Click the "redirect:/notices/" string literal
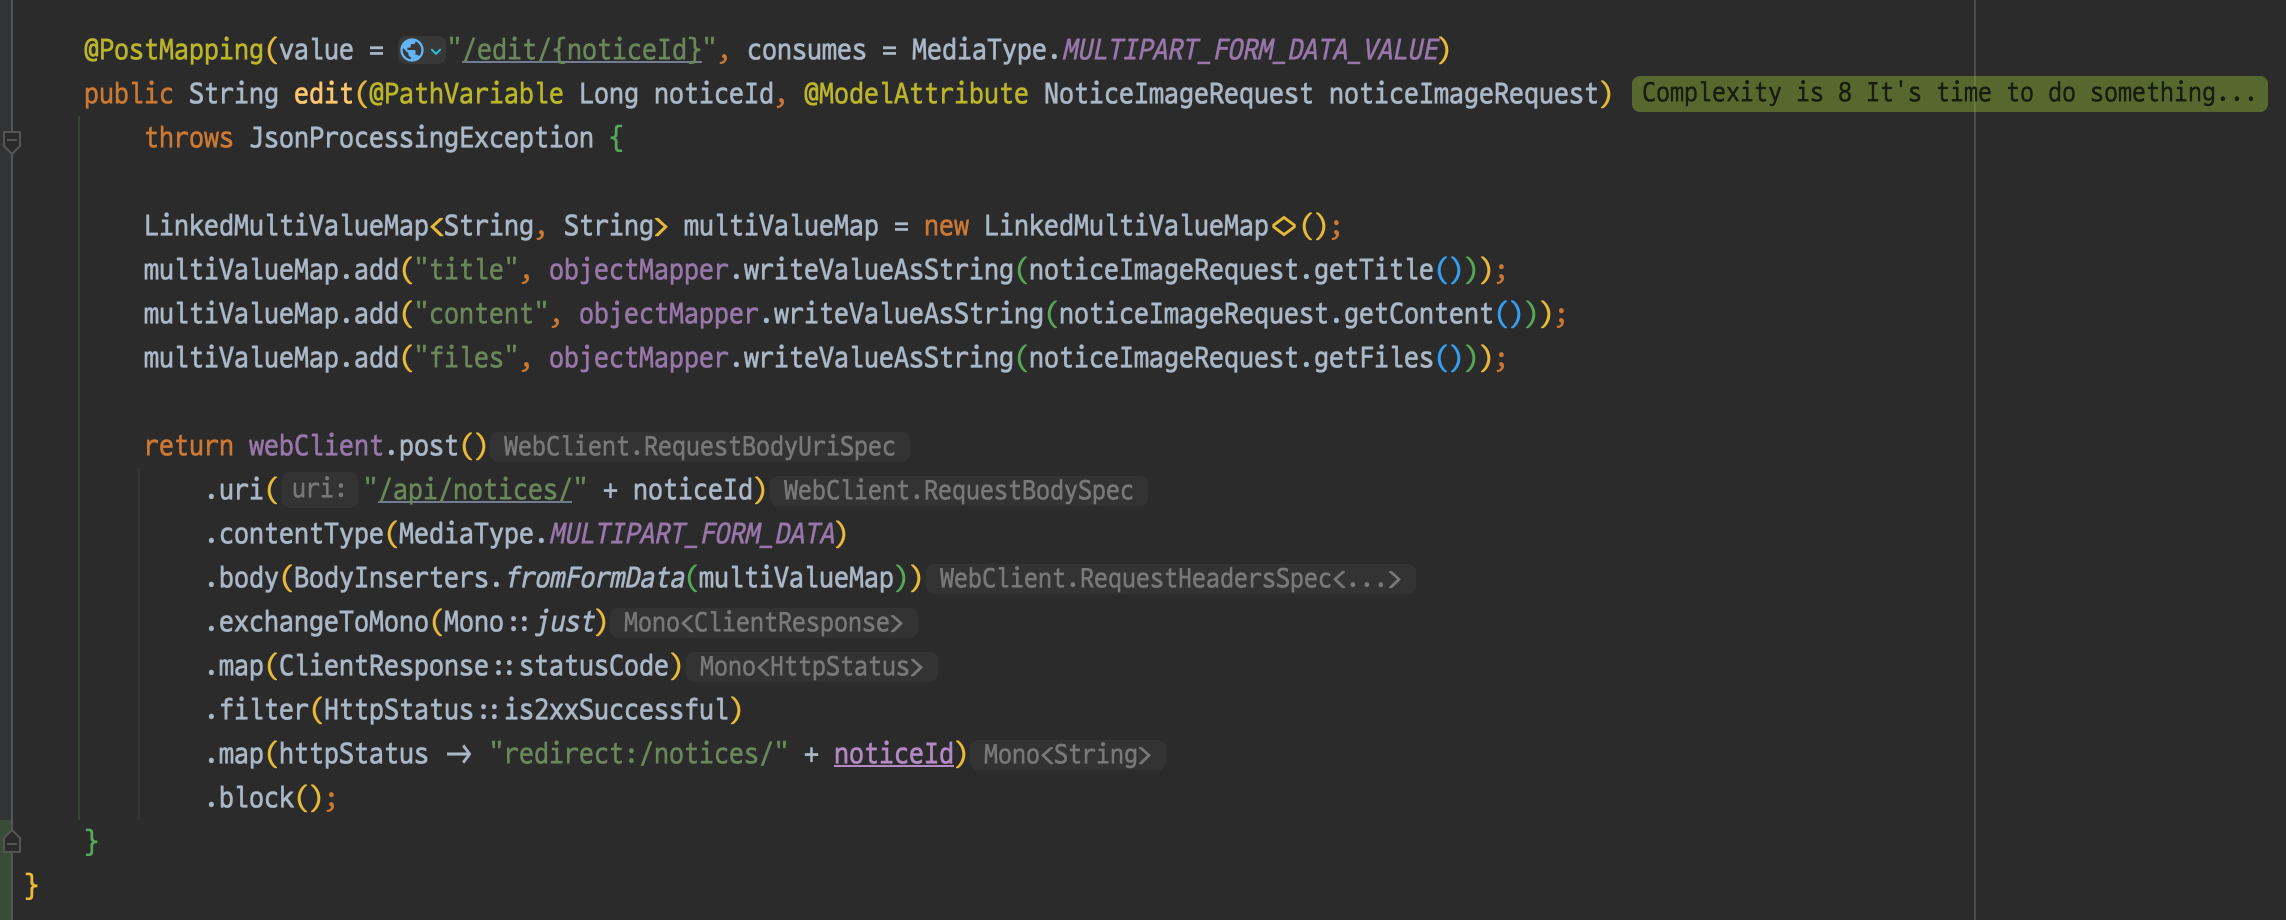Image resolution: width=2286 pixels, height=920 pixels. click(638, 754)
